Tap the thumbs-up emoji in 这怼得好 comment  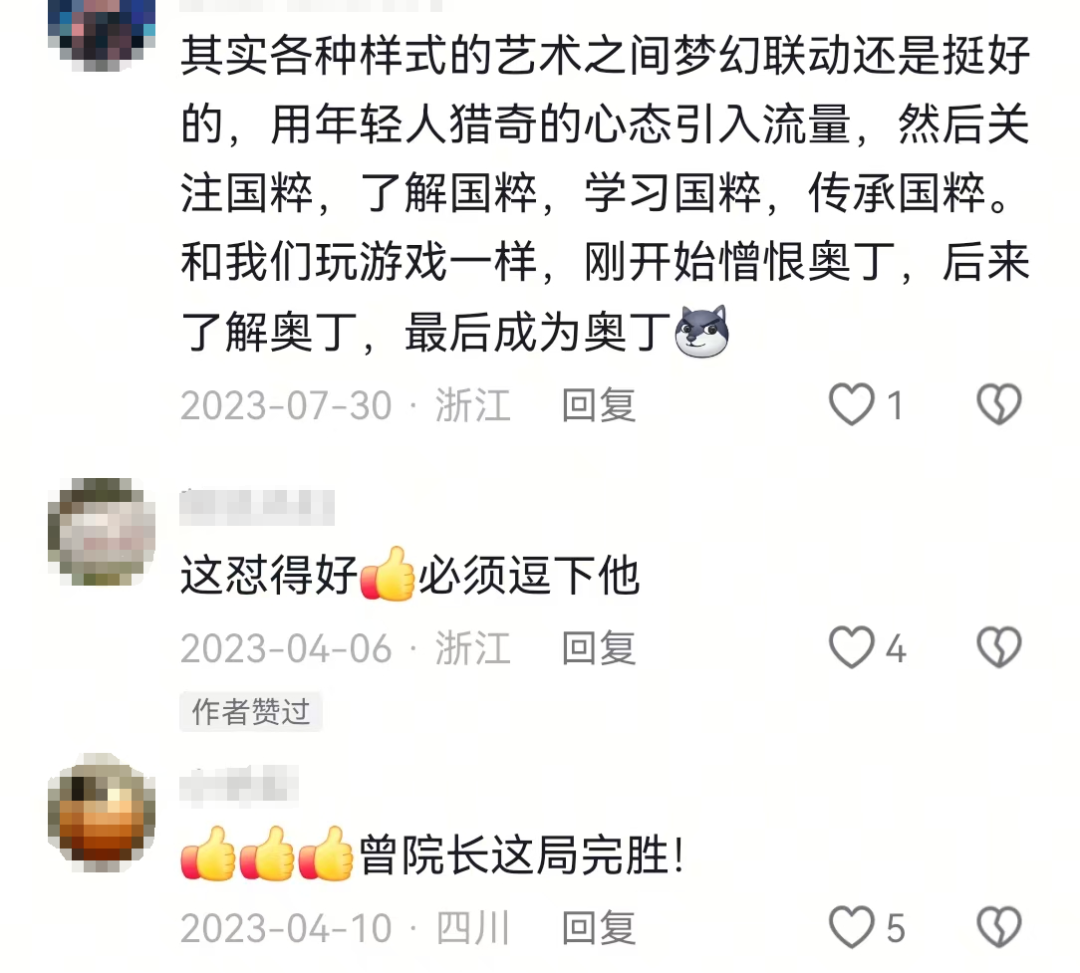click(x=387, y=574)
